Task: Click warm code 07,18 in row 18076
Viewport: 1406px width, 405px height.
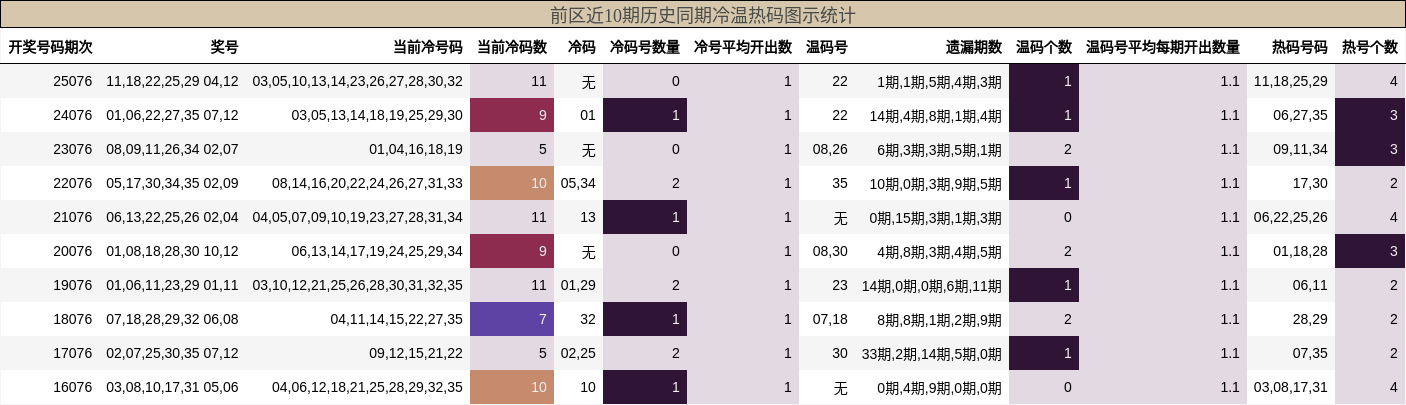Action: pyautogui.click(x=830, y=320)
